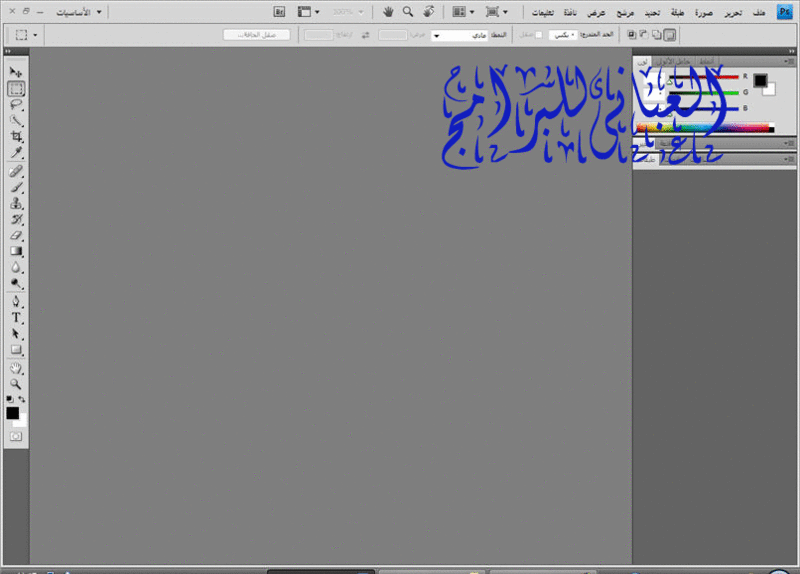This screenshot has height=574, width=800.
Task: Open the طبقة menu
Action: (x=678, y=13)
